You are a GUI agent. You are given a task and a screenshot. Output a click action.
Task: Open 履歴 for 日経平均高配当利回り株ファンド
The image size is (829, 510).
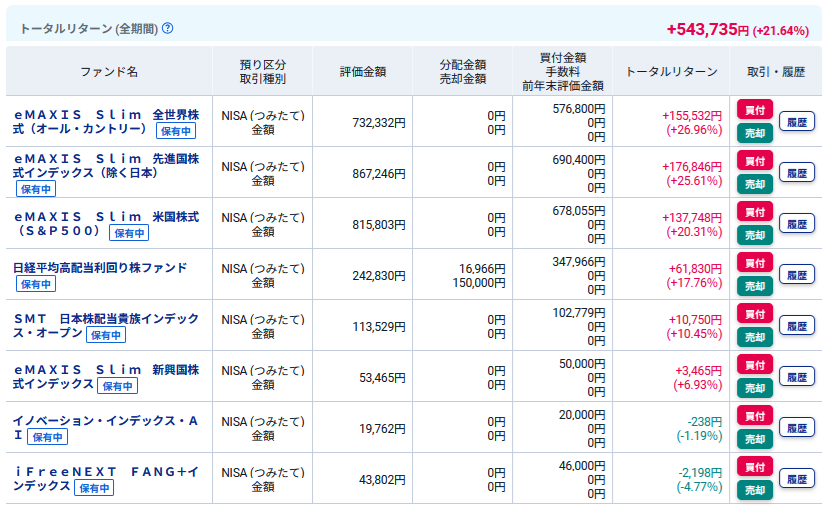797,275
